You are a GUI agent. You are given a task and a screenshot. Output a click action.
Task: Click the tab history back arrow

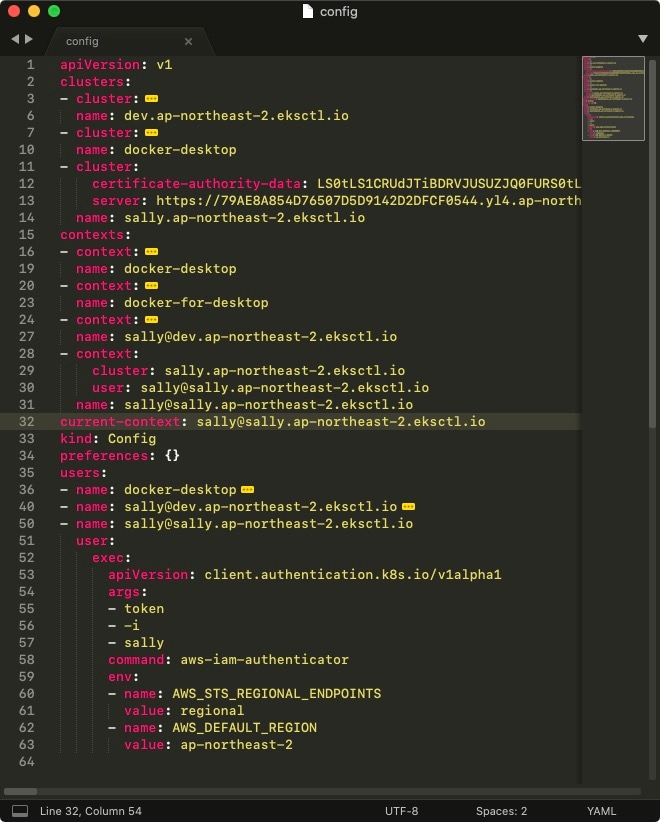pyautogui.click(x=15, y=39)
